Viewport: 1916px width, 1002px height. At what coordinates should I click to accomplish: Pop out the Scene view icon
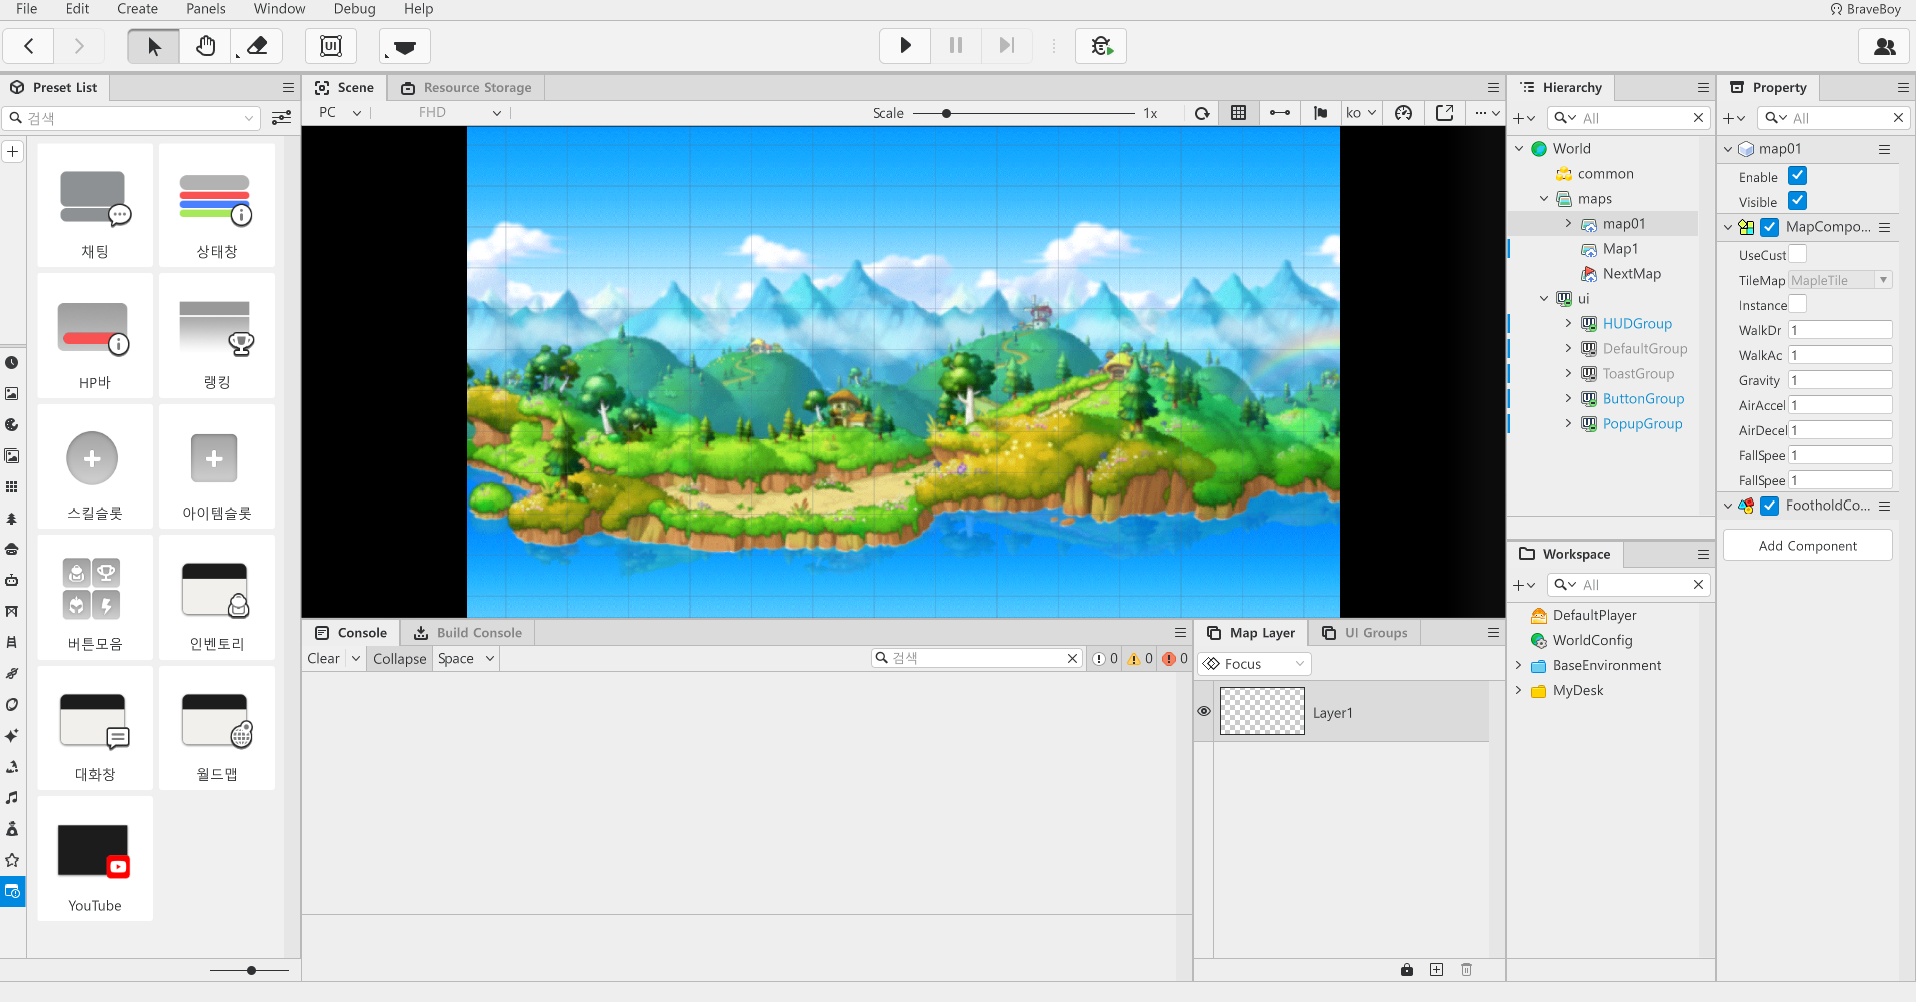click(1444, 113)
